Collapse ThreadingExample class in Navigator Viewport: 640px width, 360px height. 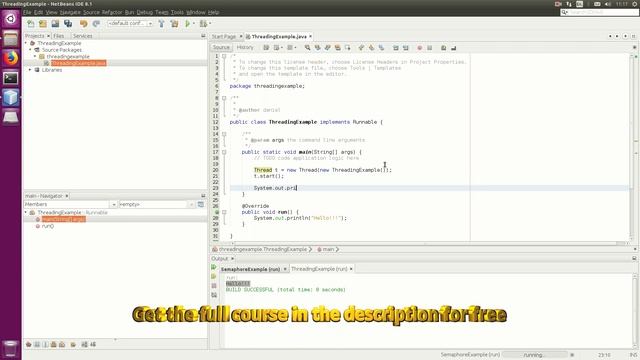[x=26, y=212]
